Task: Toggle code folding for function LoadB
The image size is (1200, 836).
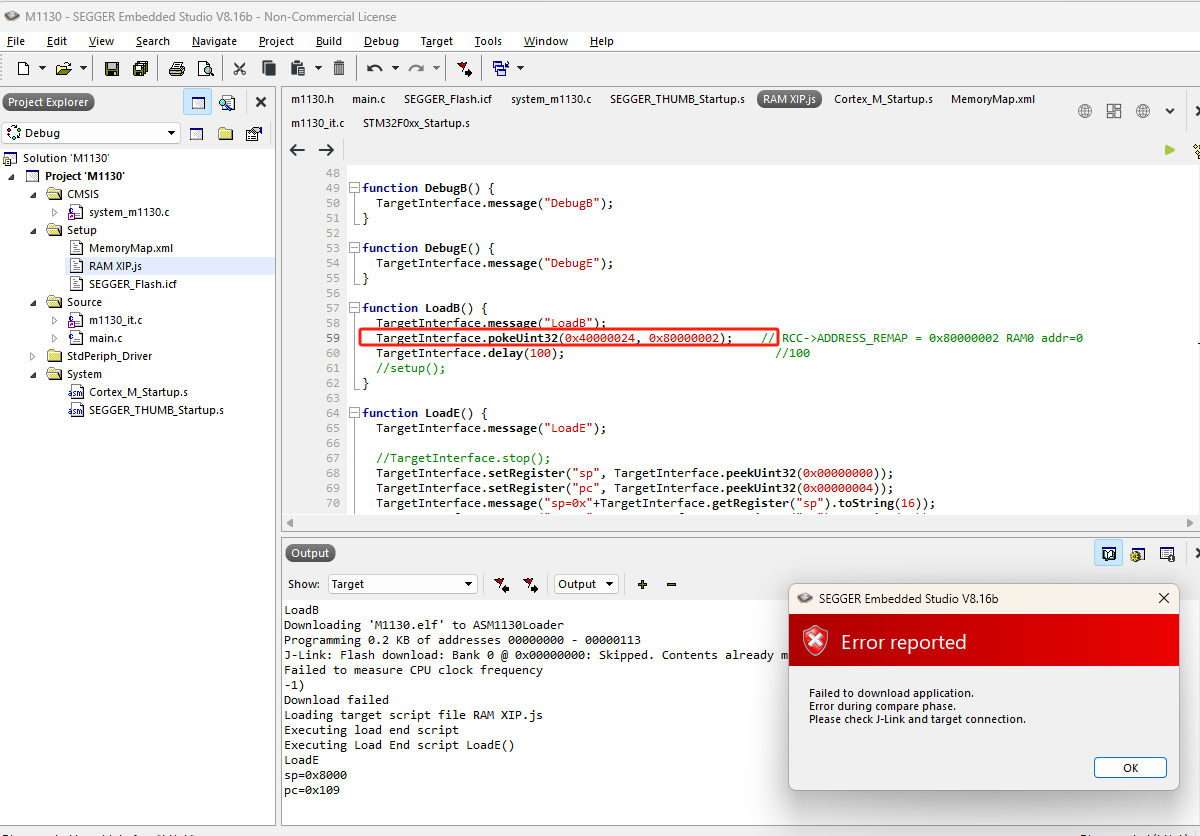Action: pyautogui.click(x=355, y=308)
